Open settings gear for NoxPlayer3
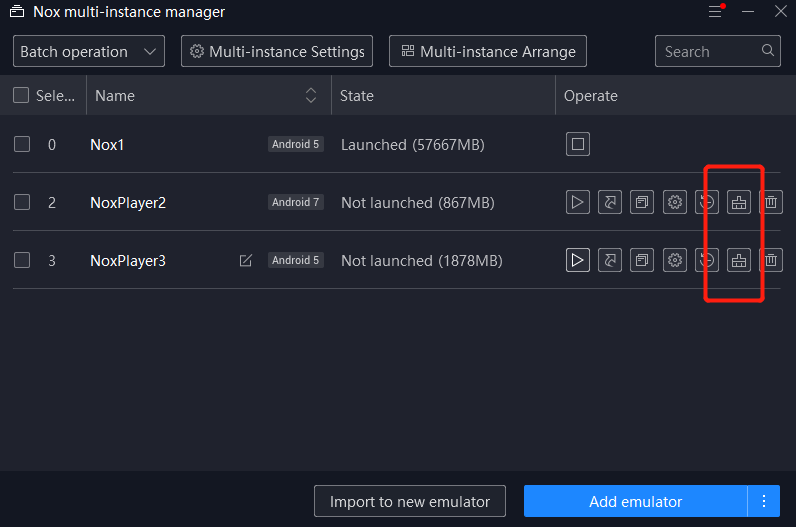This screenshot has width=796, height=527. (x=675, y=260)
